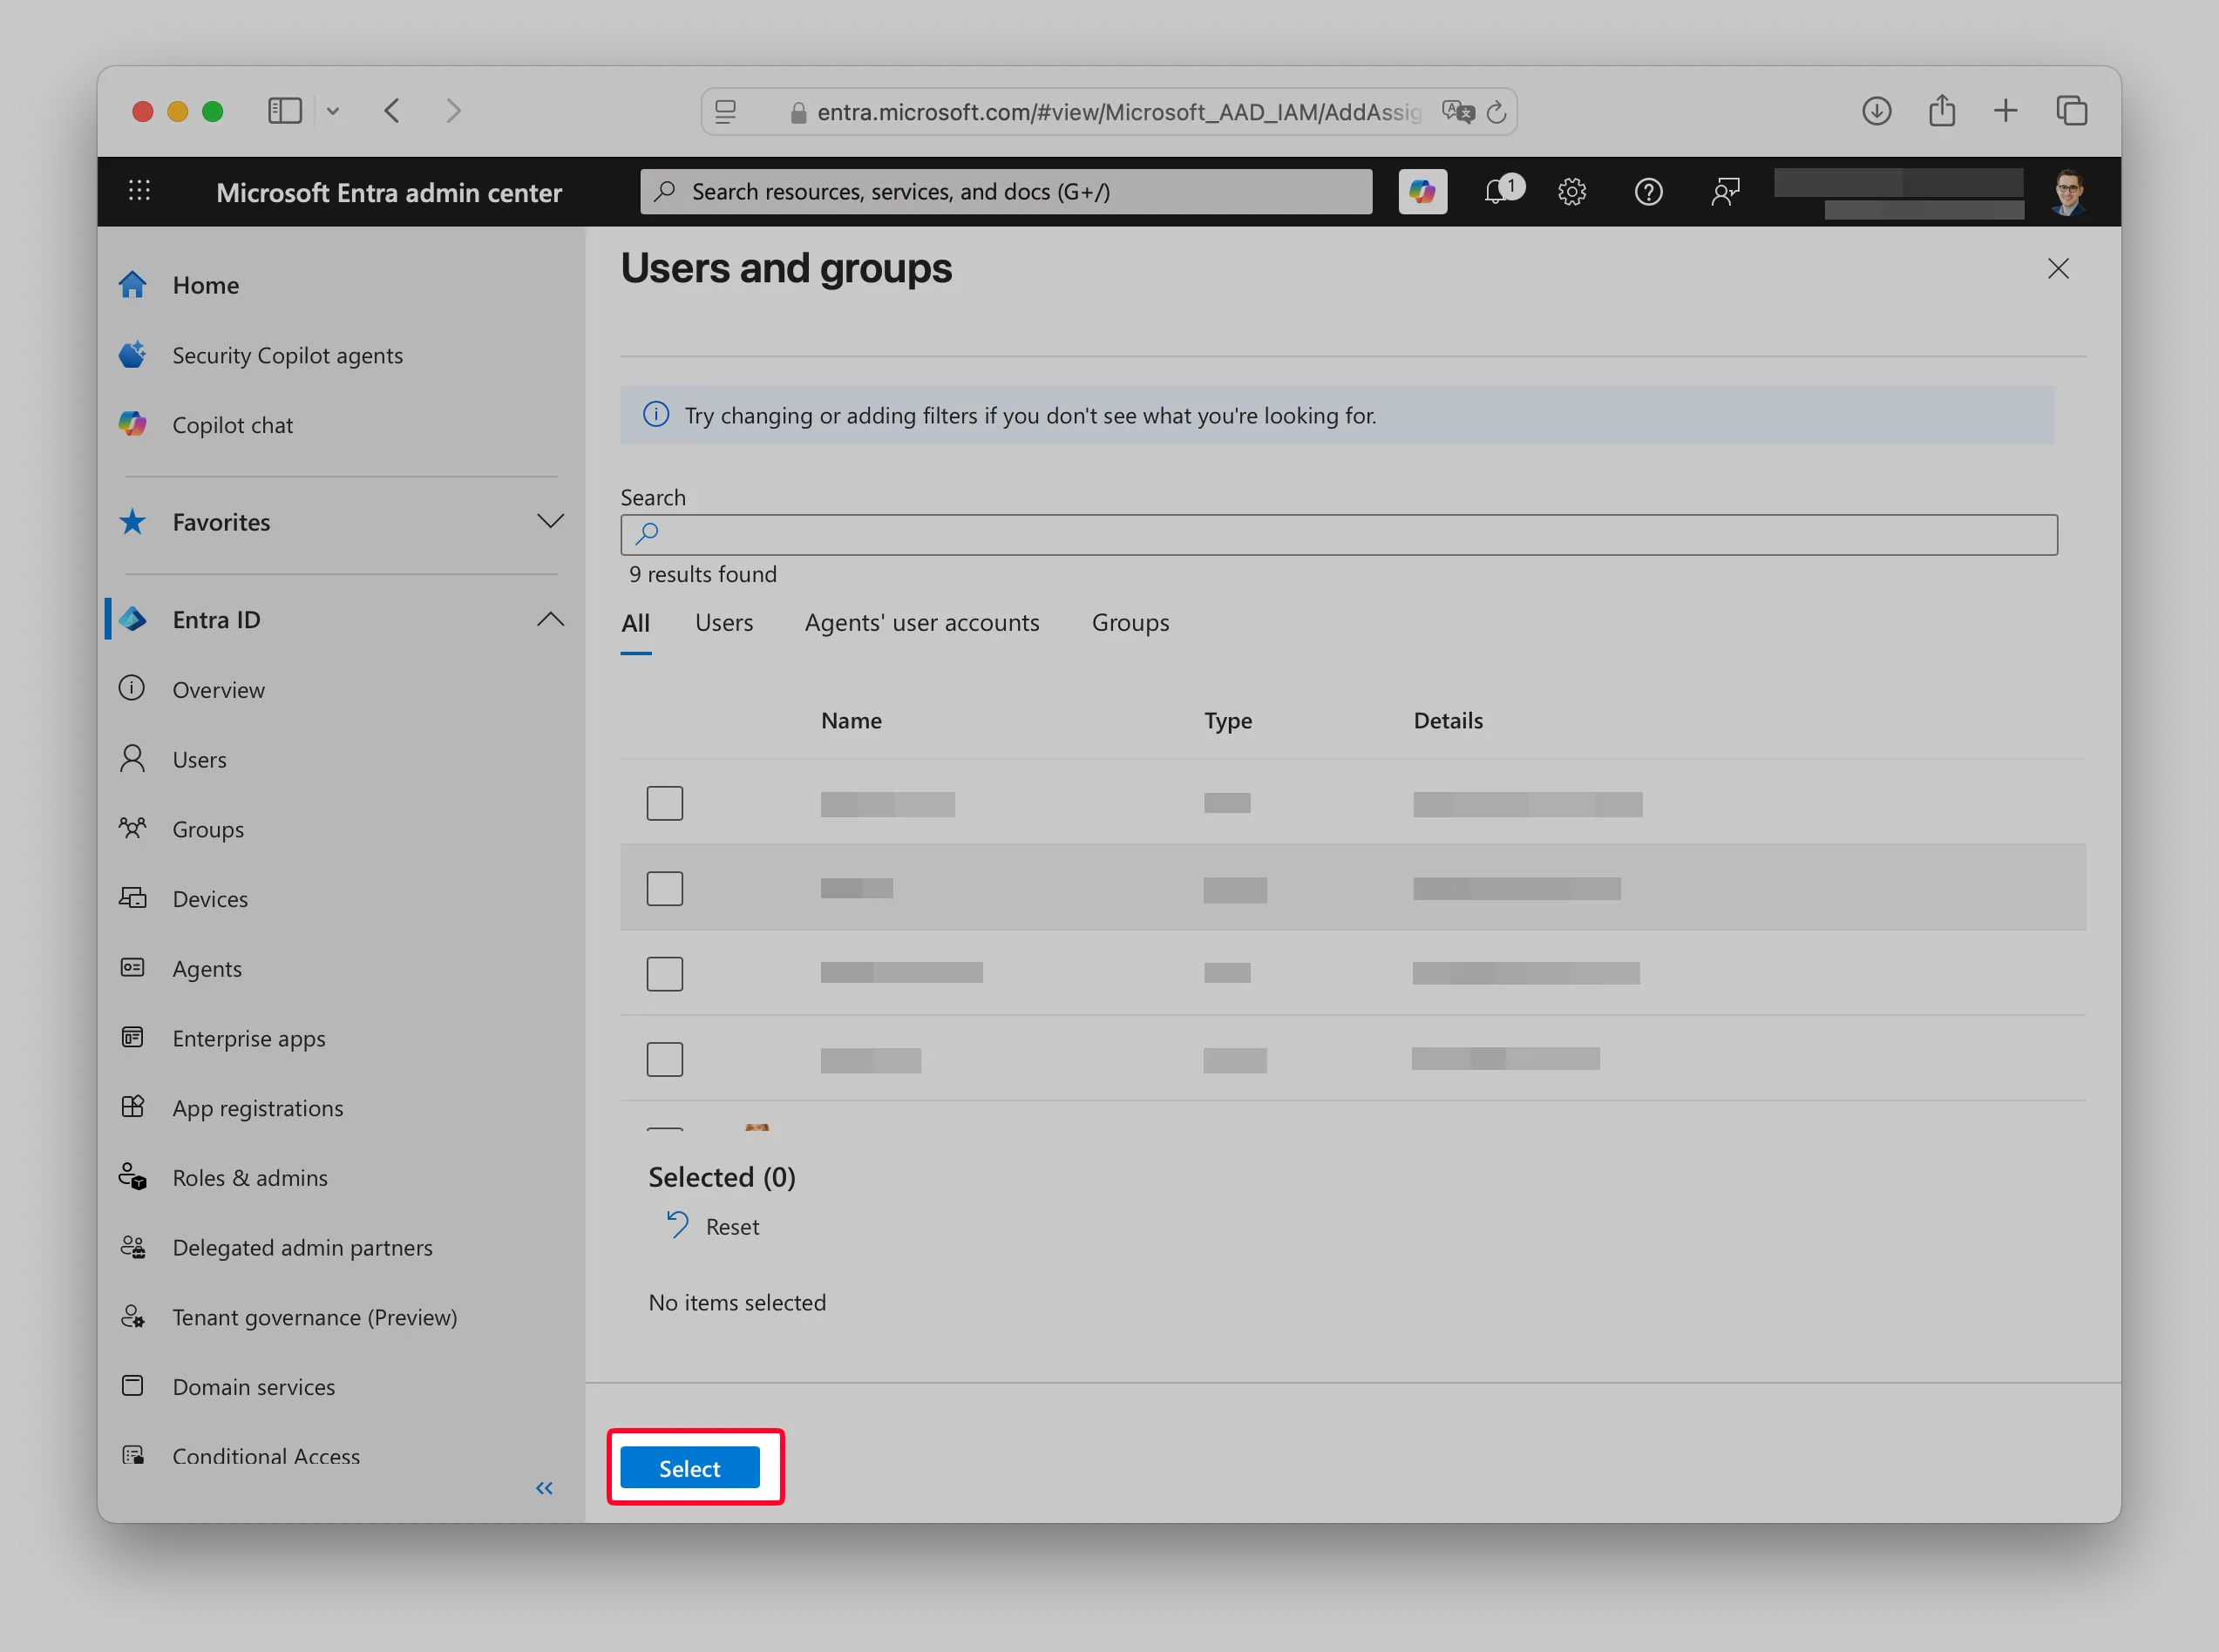Viewport: 2219px width, 1652px height.
Task: Click Reset selection
Action: pyautogui.click(x=713, y=1226)
